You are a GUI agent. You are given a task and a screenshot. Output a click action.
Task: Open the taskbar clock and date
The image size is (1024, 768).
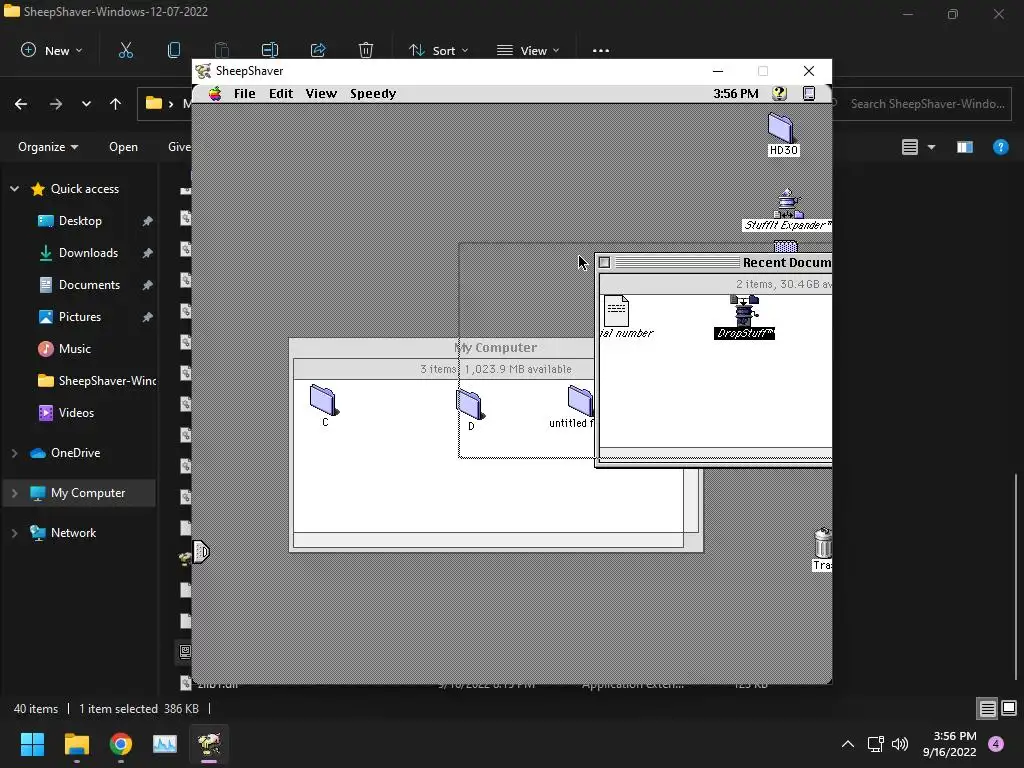[x=950, y=744]
